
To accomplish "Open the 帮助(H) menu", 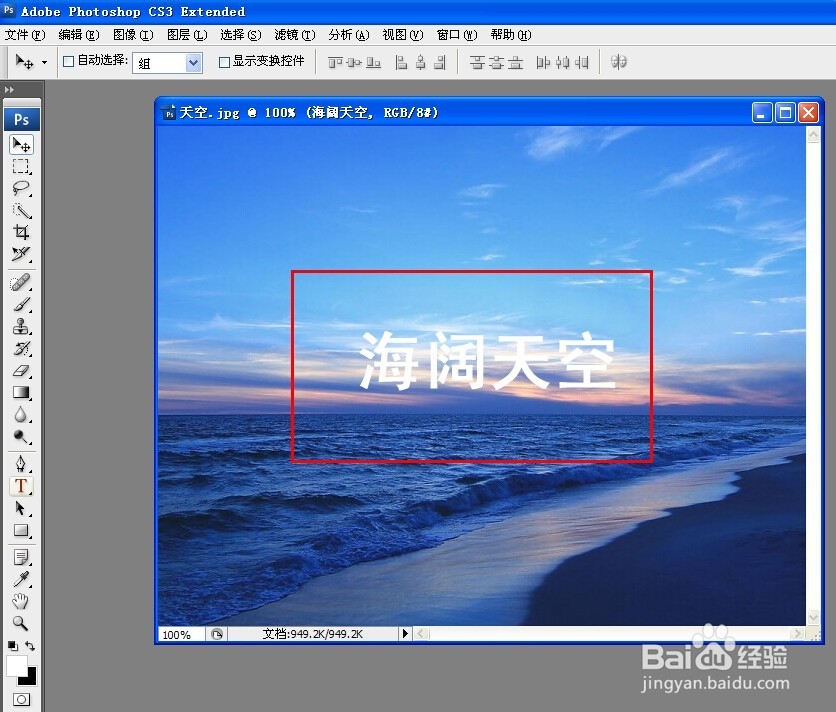I will click(511, 35).
